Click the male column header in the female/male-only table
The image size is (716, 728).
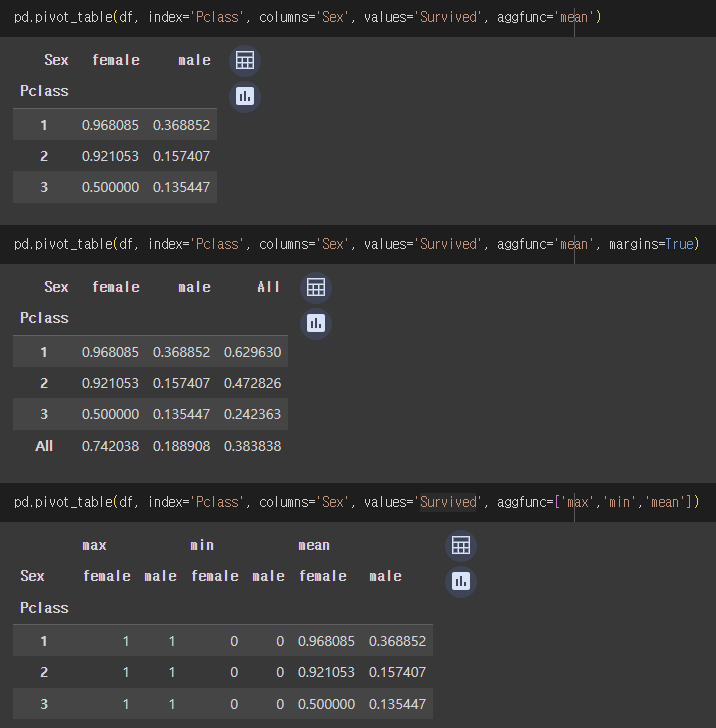pos(194,60)
